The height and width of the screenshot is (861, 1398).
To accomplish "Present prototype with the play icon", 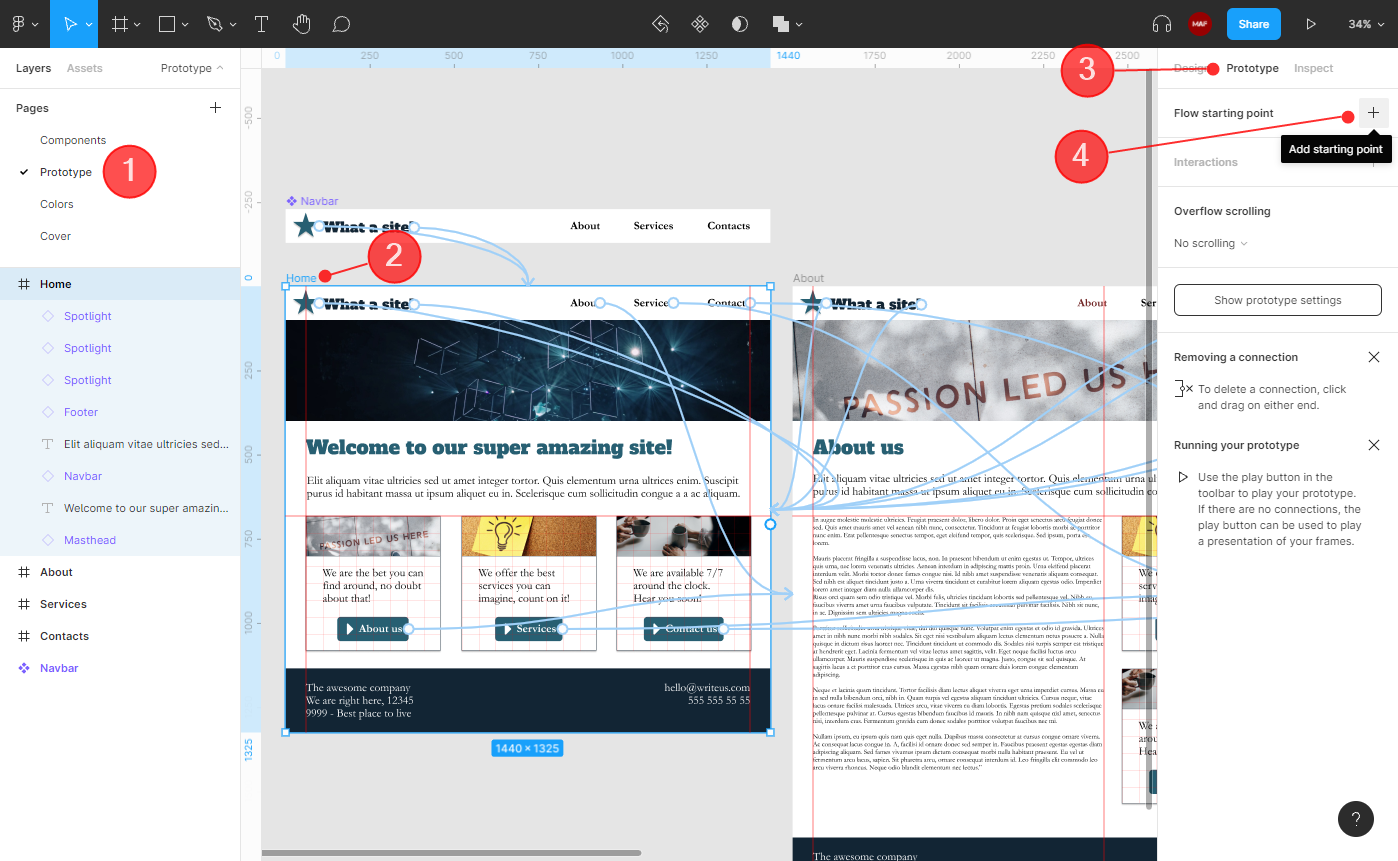I will pyautogui.click(x=1311, y=24).
